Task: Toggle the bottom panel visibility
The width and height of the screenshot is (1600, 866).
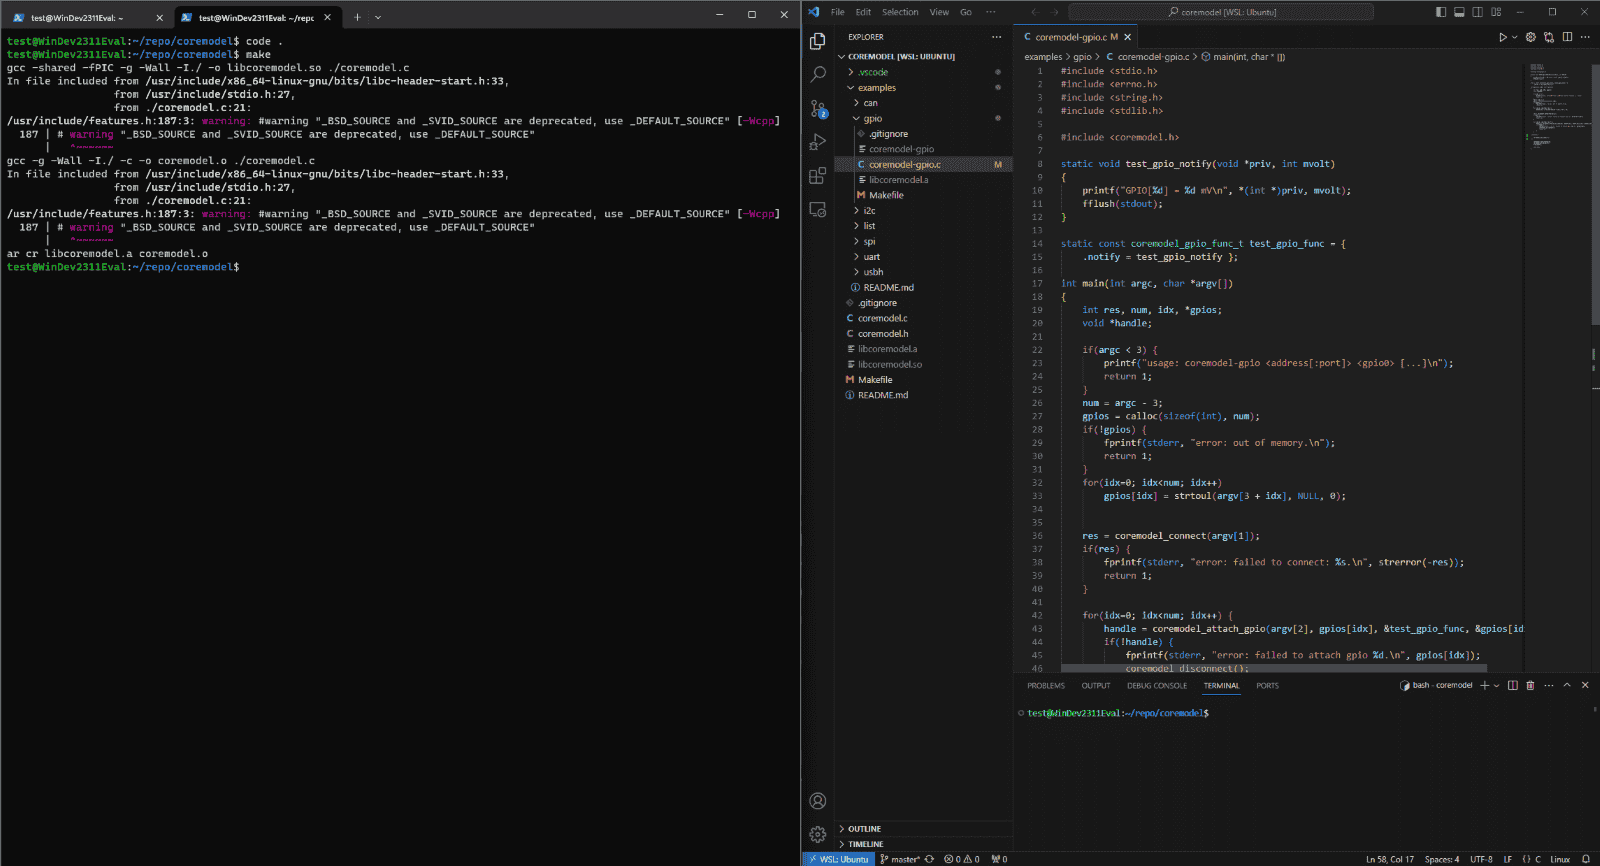Action: (1459, 12)
